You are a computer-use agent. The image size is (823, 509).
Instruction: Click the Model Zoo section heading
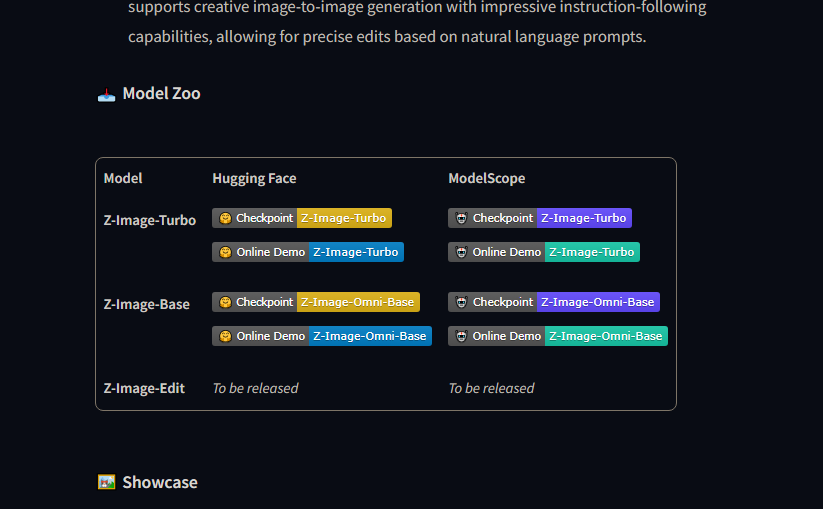[161, 94]
